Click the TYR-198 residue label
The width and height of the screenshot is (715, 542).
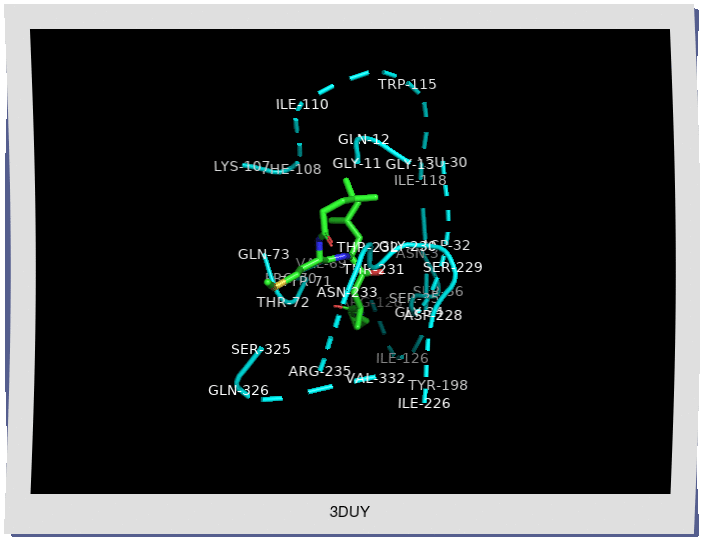click(x=438, y=386)
